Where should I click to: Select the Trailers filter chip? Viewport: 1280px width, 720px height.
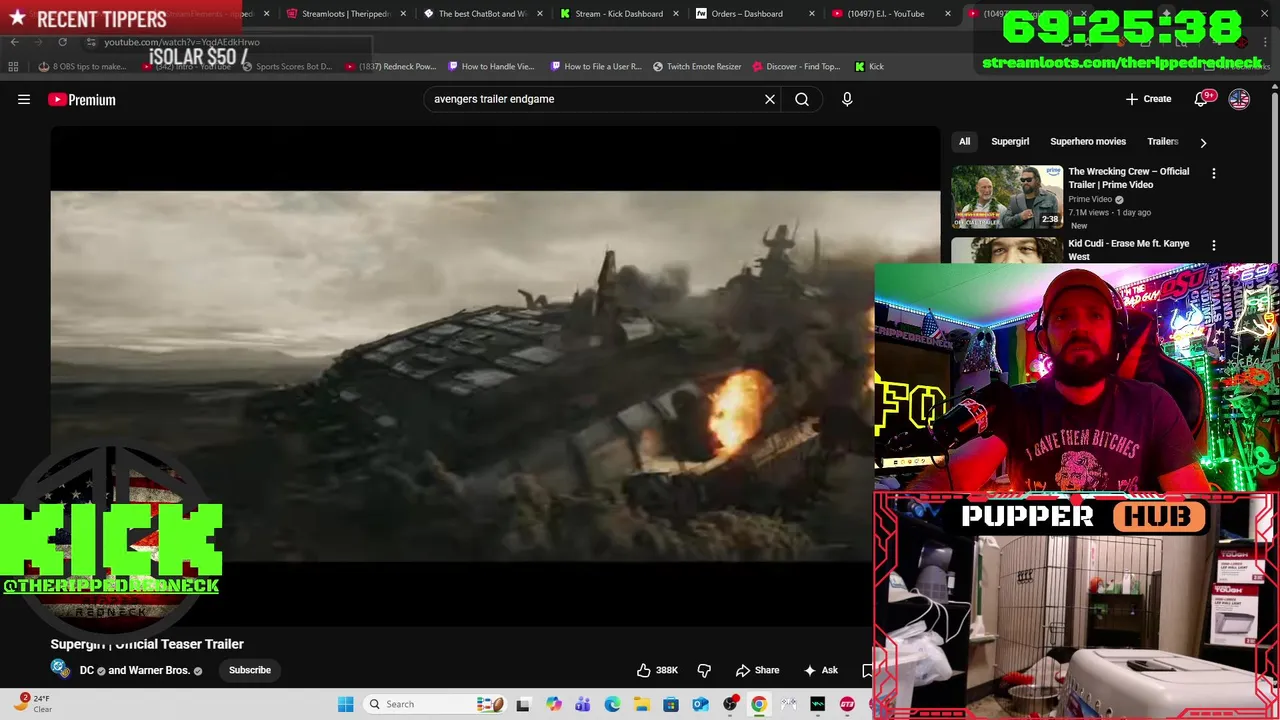[1163, 141]
